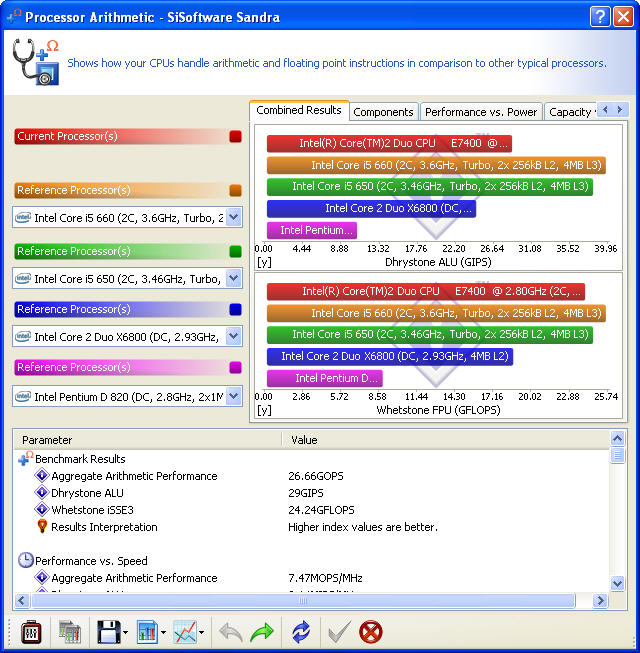The width and height of the screenshot is (640, 653).
Task: Open the Intel Pentium D 820 dropdown
Action: [234, 396]
